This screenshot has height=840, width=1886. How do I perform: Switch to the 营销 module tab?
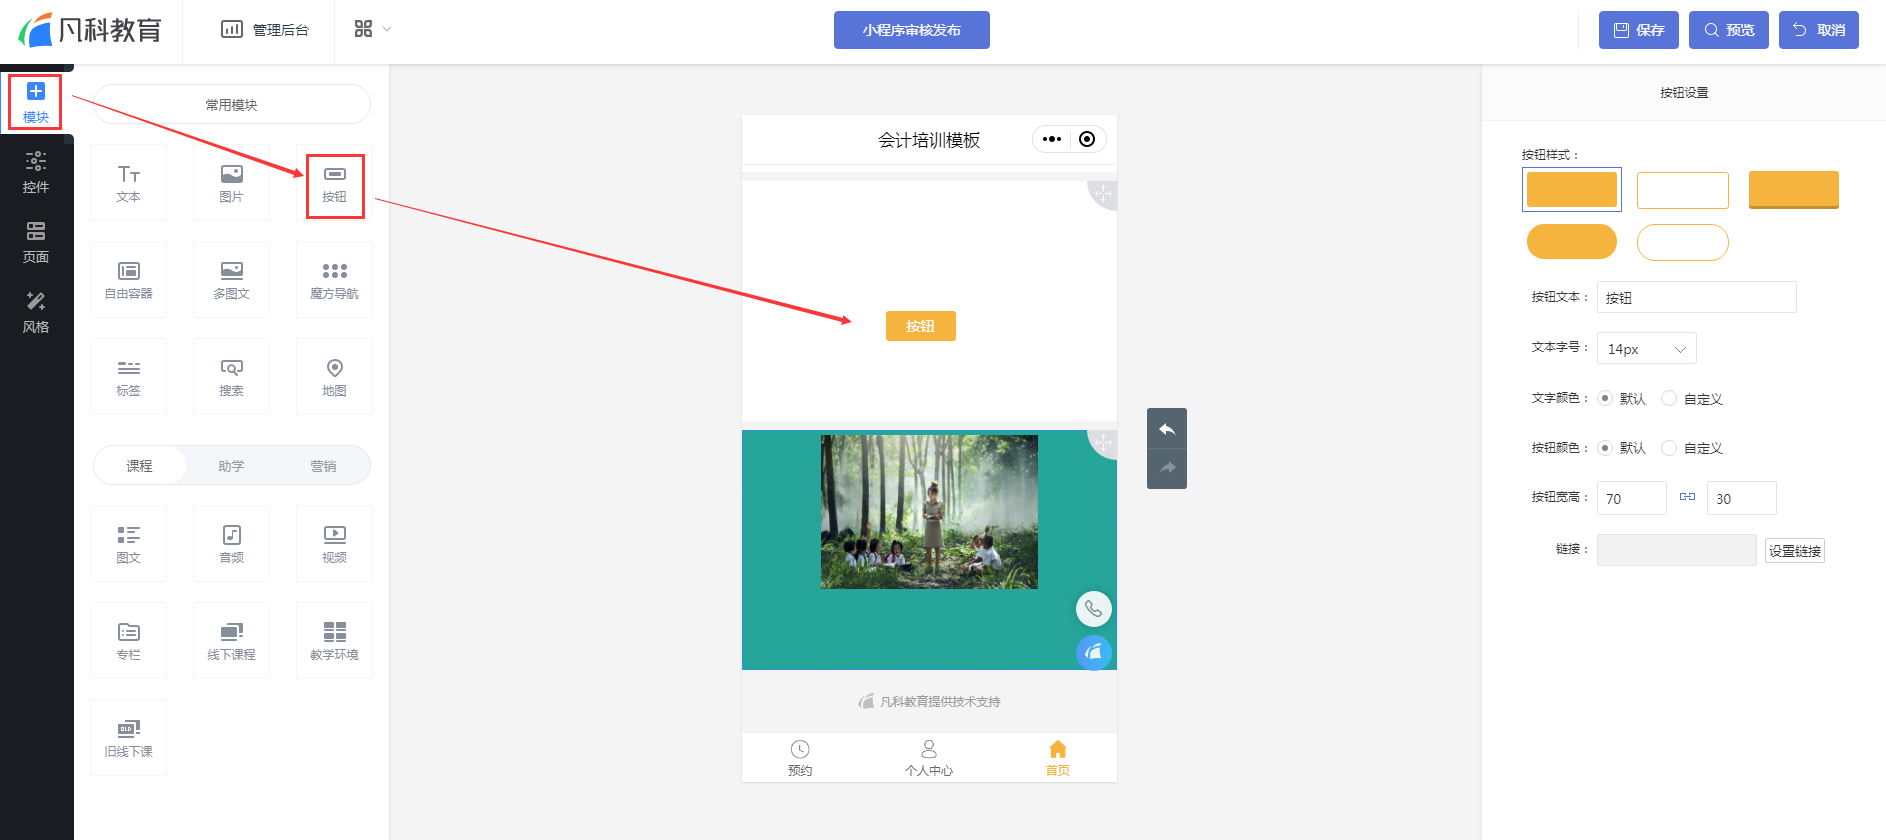click(x=323, y=466)
